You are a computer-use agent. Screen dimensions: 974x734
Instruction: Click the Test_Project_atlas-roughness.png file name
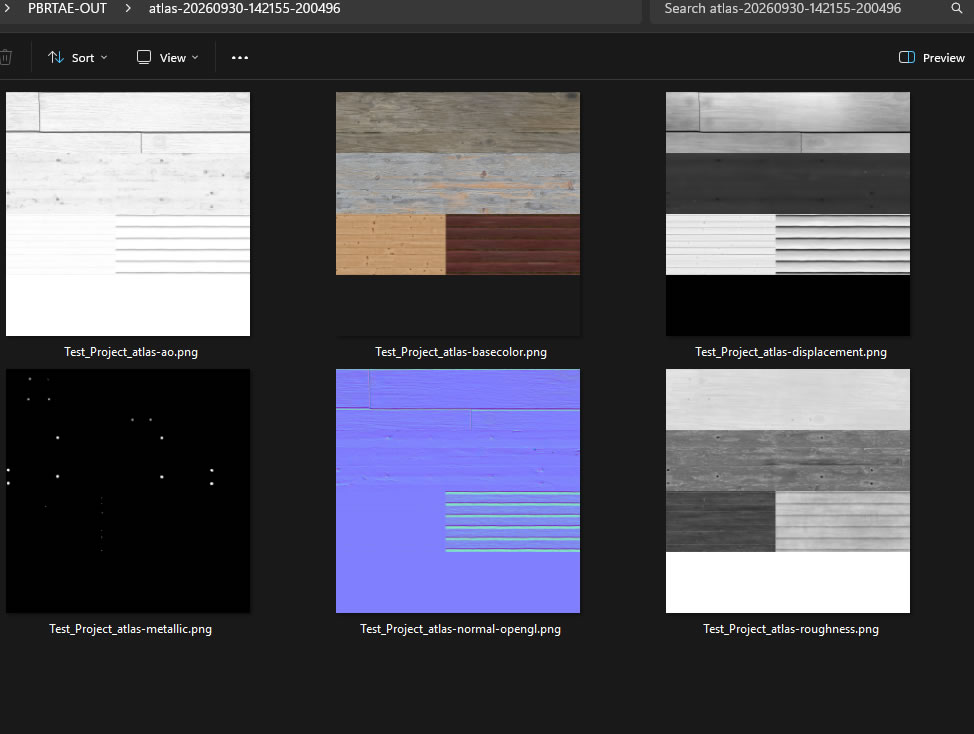click(791, 629)
